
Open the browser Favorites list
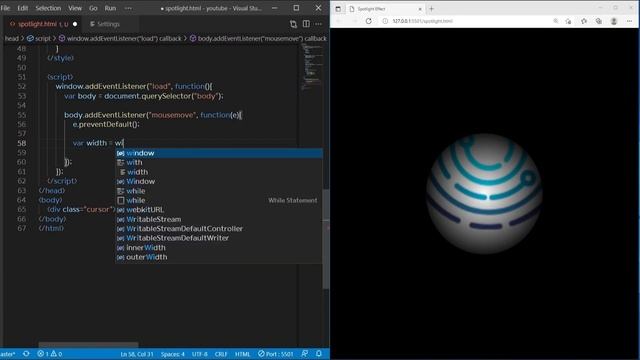(x=584, y=21)
